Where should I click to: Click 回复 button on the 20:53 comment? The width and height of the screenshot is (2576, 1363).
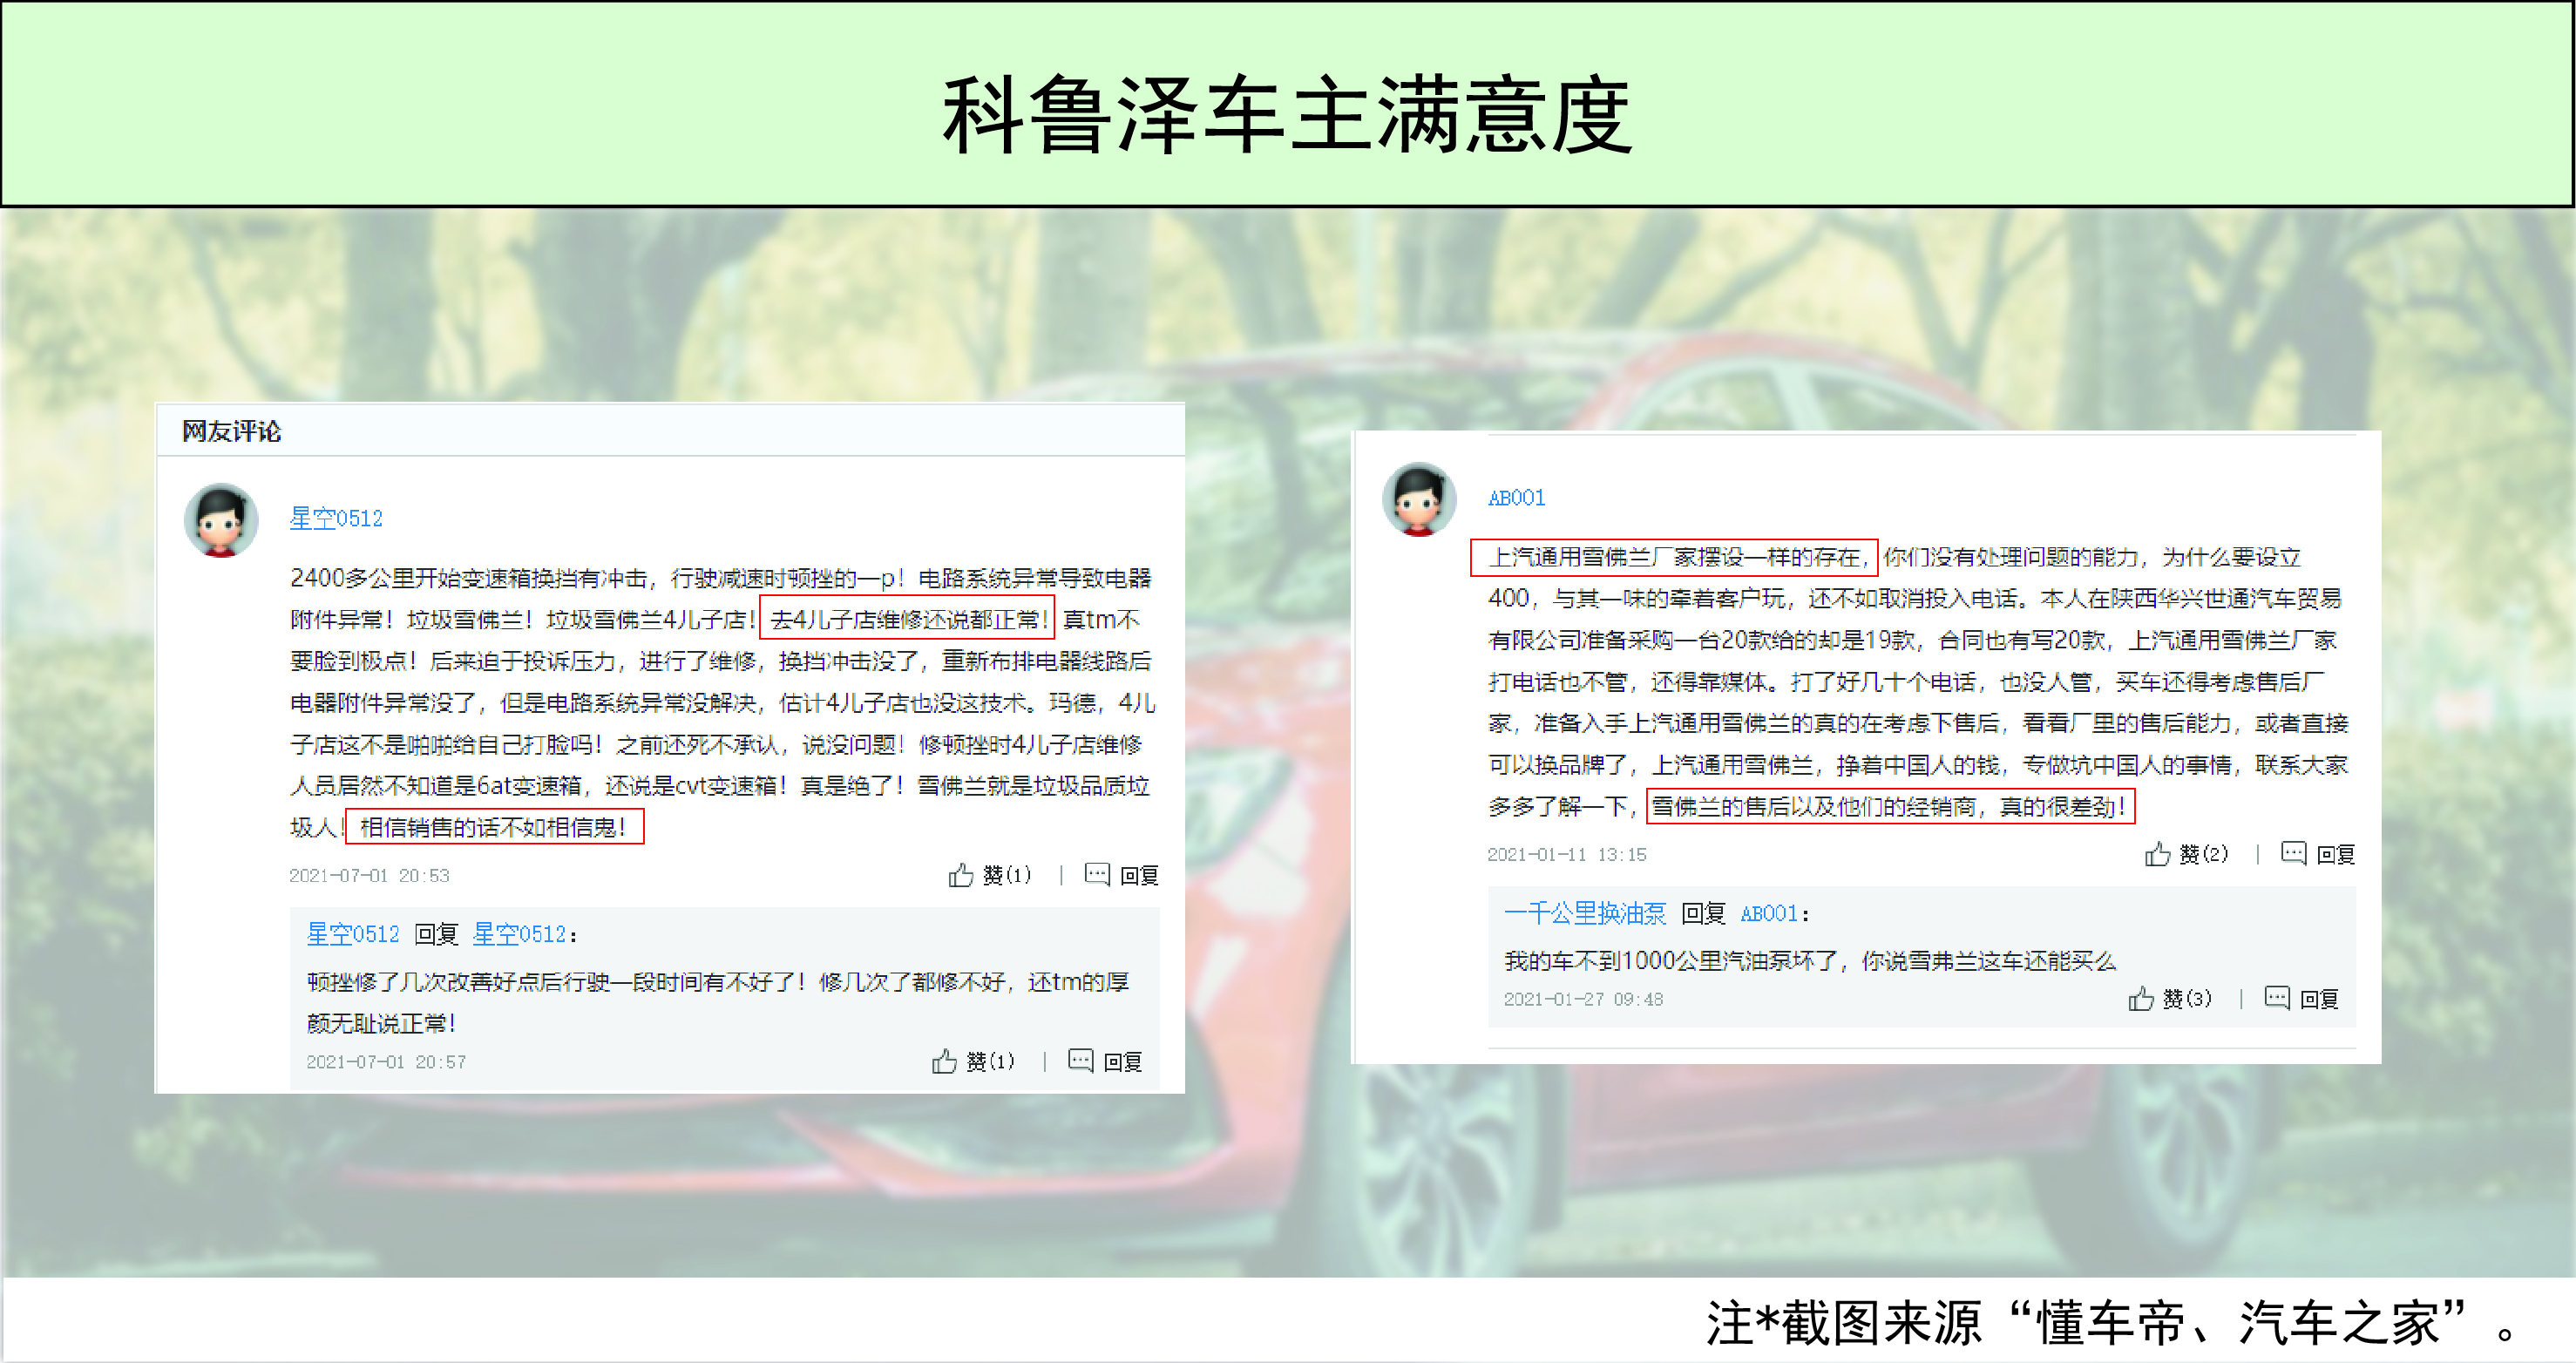click(x=1139, y=876)
